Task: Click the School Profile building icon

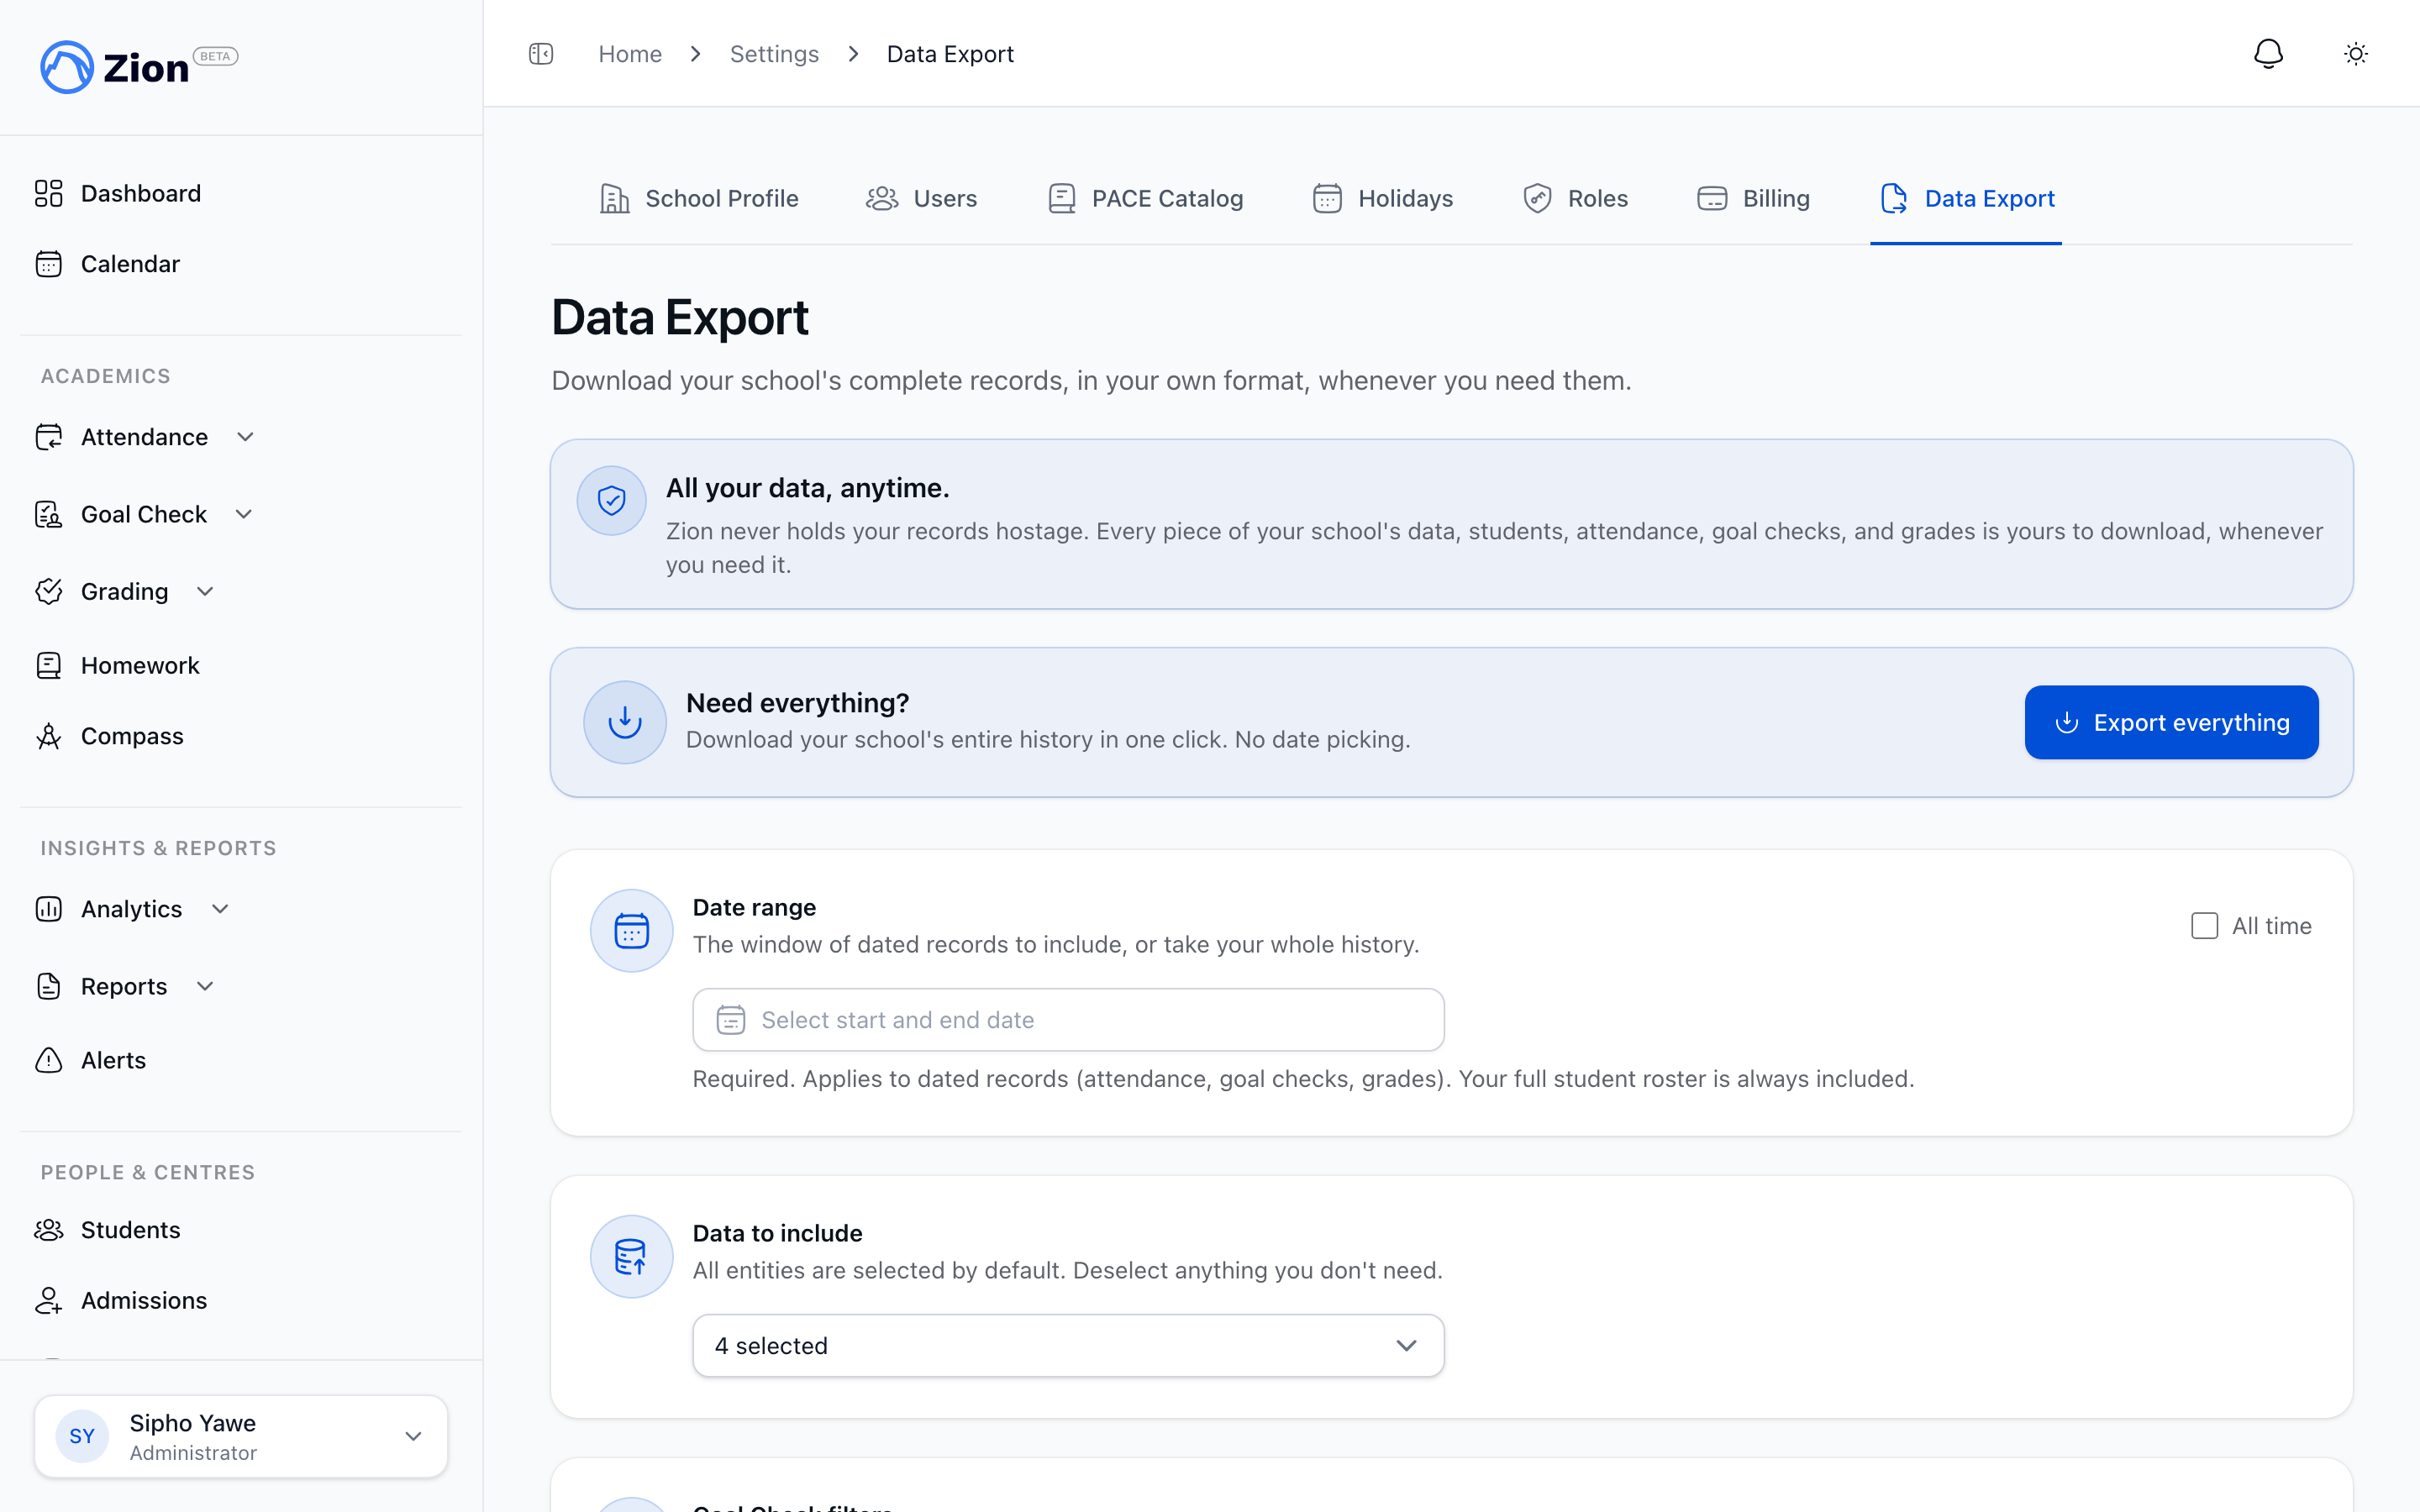Action: (614, 198)
